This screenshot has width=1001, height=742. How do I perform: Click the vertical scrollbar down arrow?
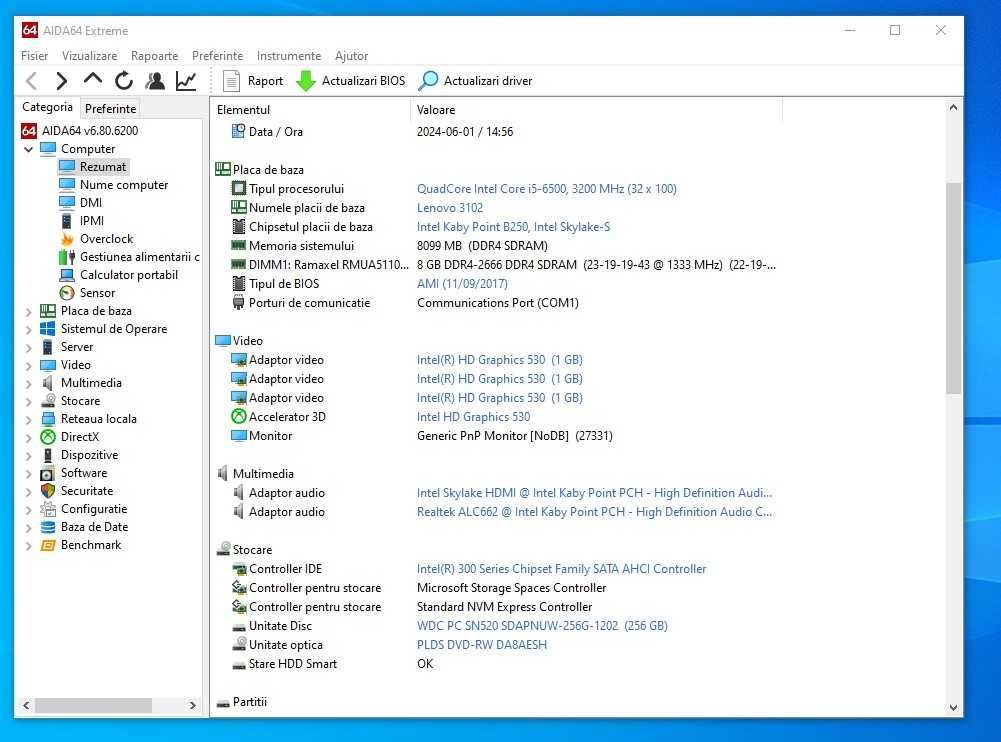pyautogui.click(x=953, y=708)
